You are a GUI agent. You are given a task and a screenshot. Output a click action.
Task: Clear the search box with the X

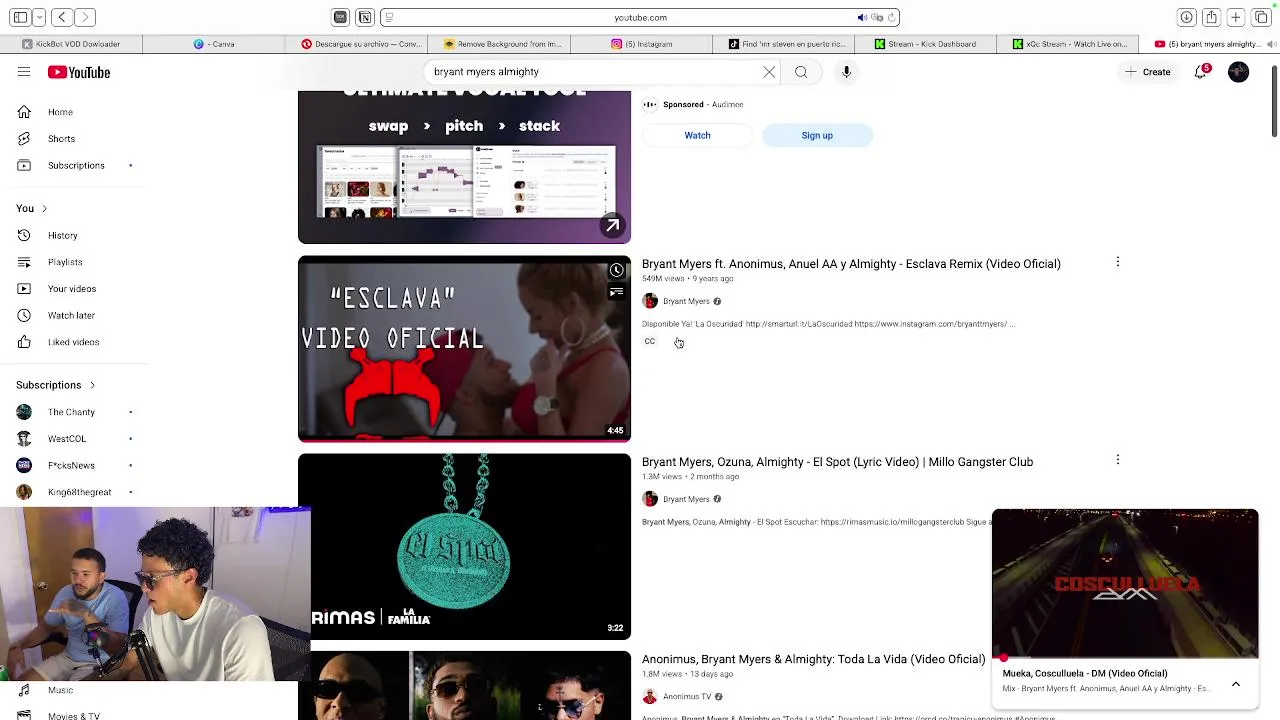coord(769,72)
